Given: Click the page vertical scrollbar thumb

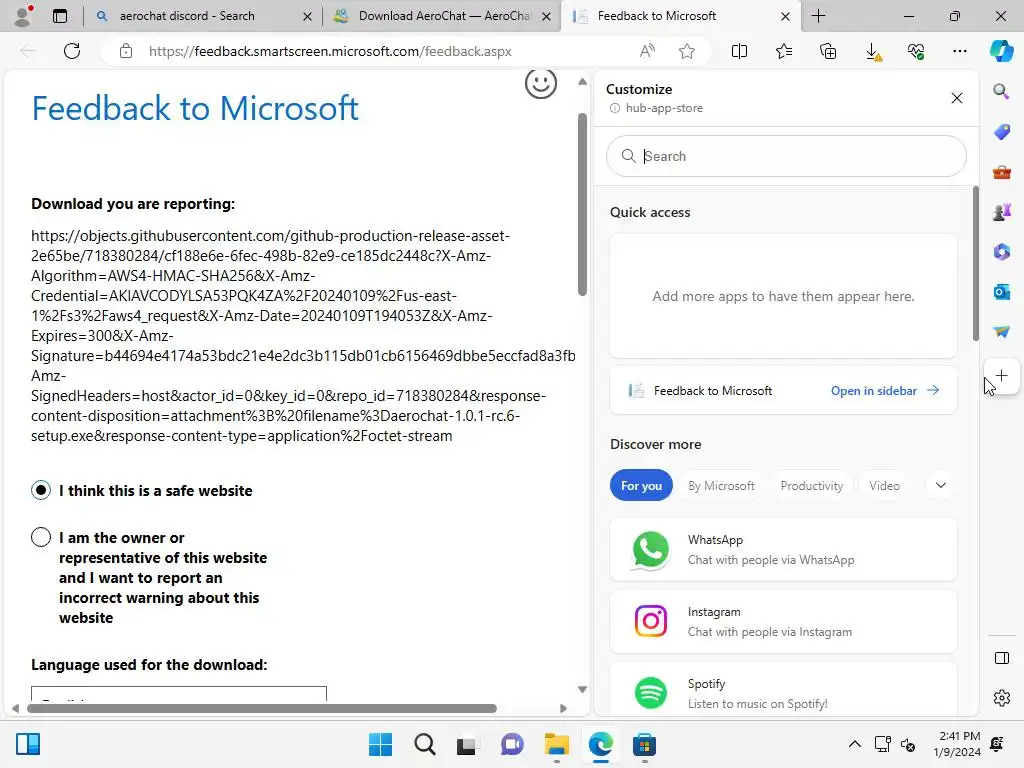Looking at the screenshot, I should (x=583, y=204).
